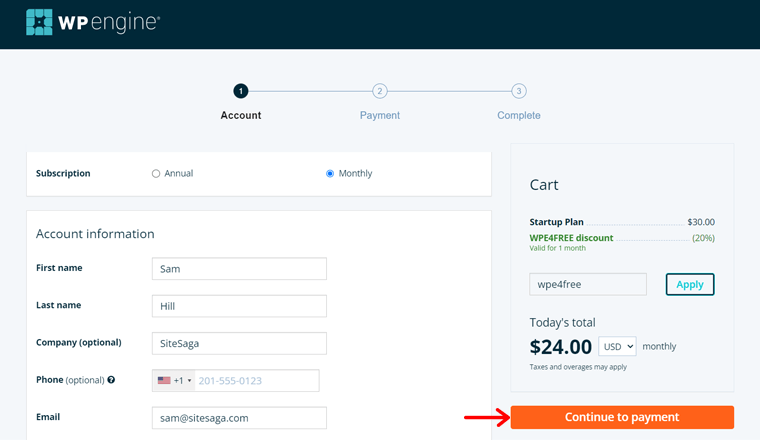Click the Today's total label
This screenshot has height=440, width=760.
[x=562, y=323]
